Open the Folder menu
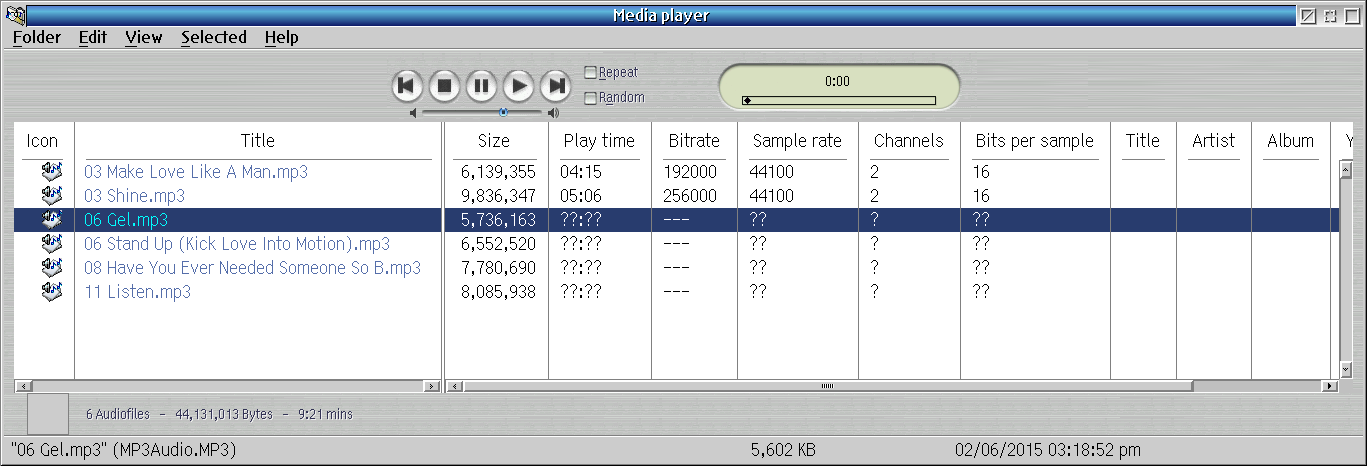The image size is (1367, 466). (x=37, y=37)
